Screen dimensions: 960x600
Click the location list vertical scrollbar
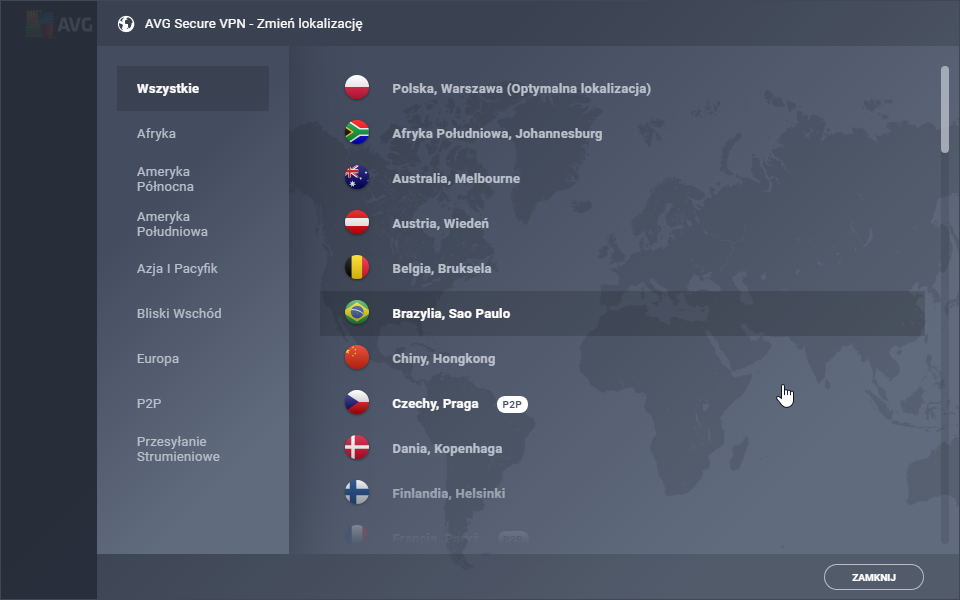945,110
